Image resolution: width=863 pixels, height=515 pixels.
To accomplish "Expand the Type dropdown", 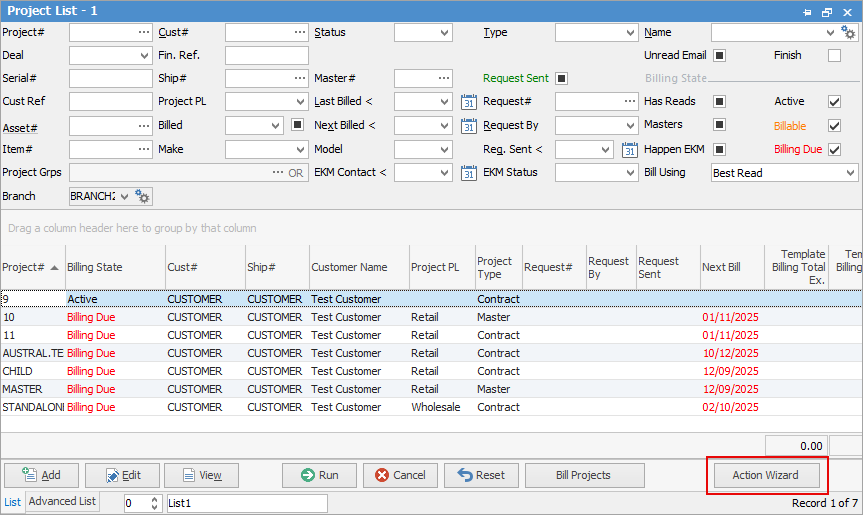I will (631, 33).
